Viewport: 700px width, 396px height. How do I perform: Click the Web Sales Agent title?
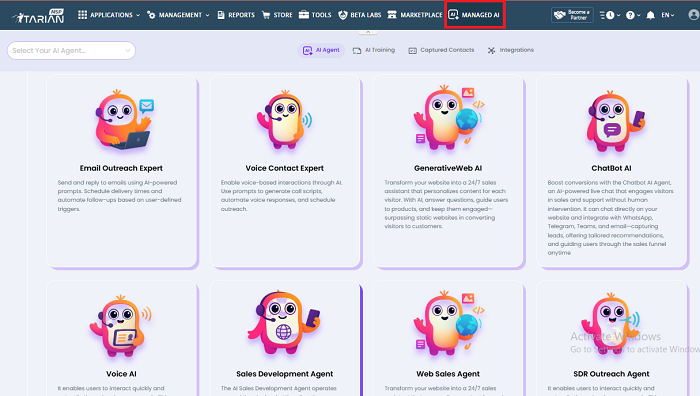point(448,374)
